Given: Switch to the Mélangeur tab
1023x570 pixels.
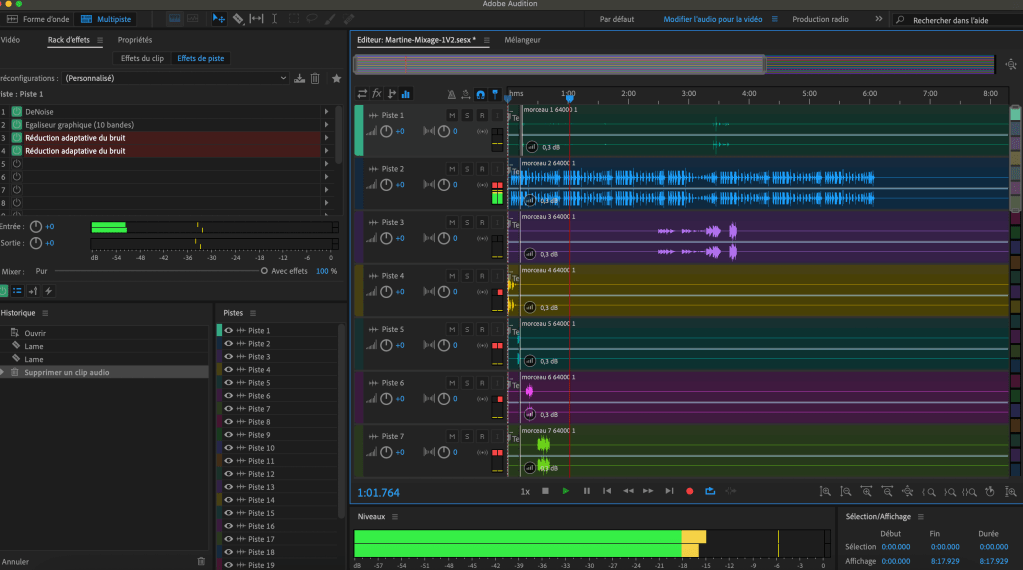Looking at the screenshot, I should 523,40.
